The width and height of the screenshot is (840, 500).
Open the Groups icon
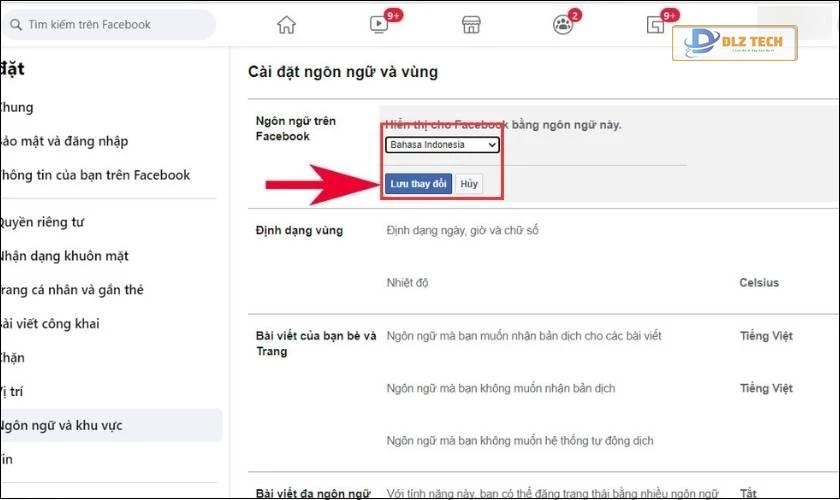pyautogui.click(x=562, y=25)
